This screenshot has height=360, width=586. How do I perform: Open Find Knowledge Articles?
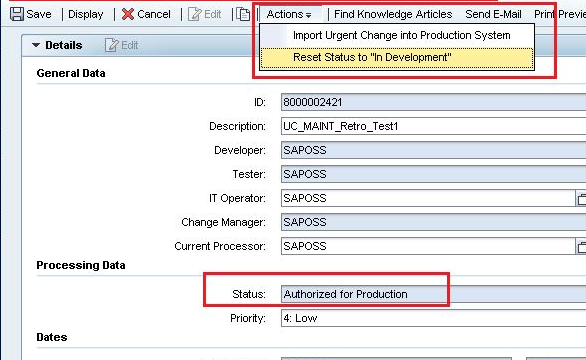[x=393, y=14]
